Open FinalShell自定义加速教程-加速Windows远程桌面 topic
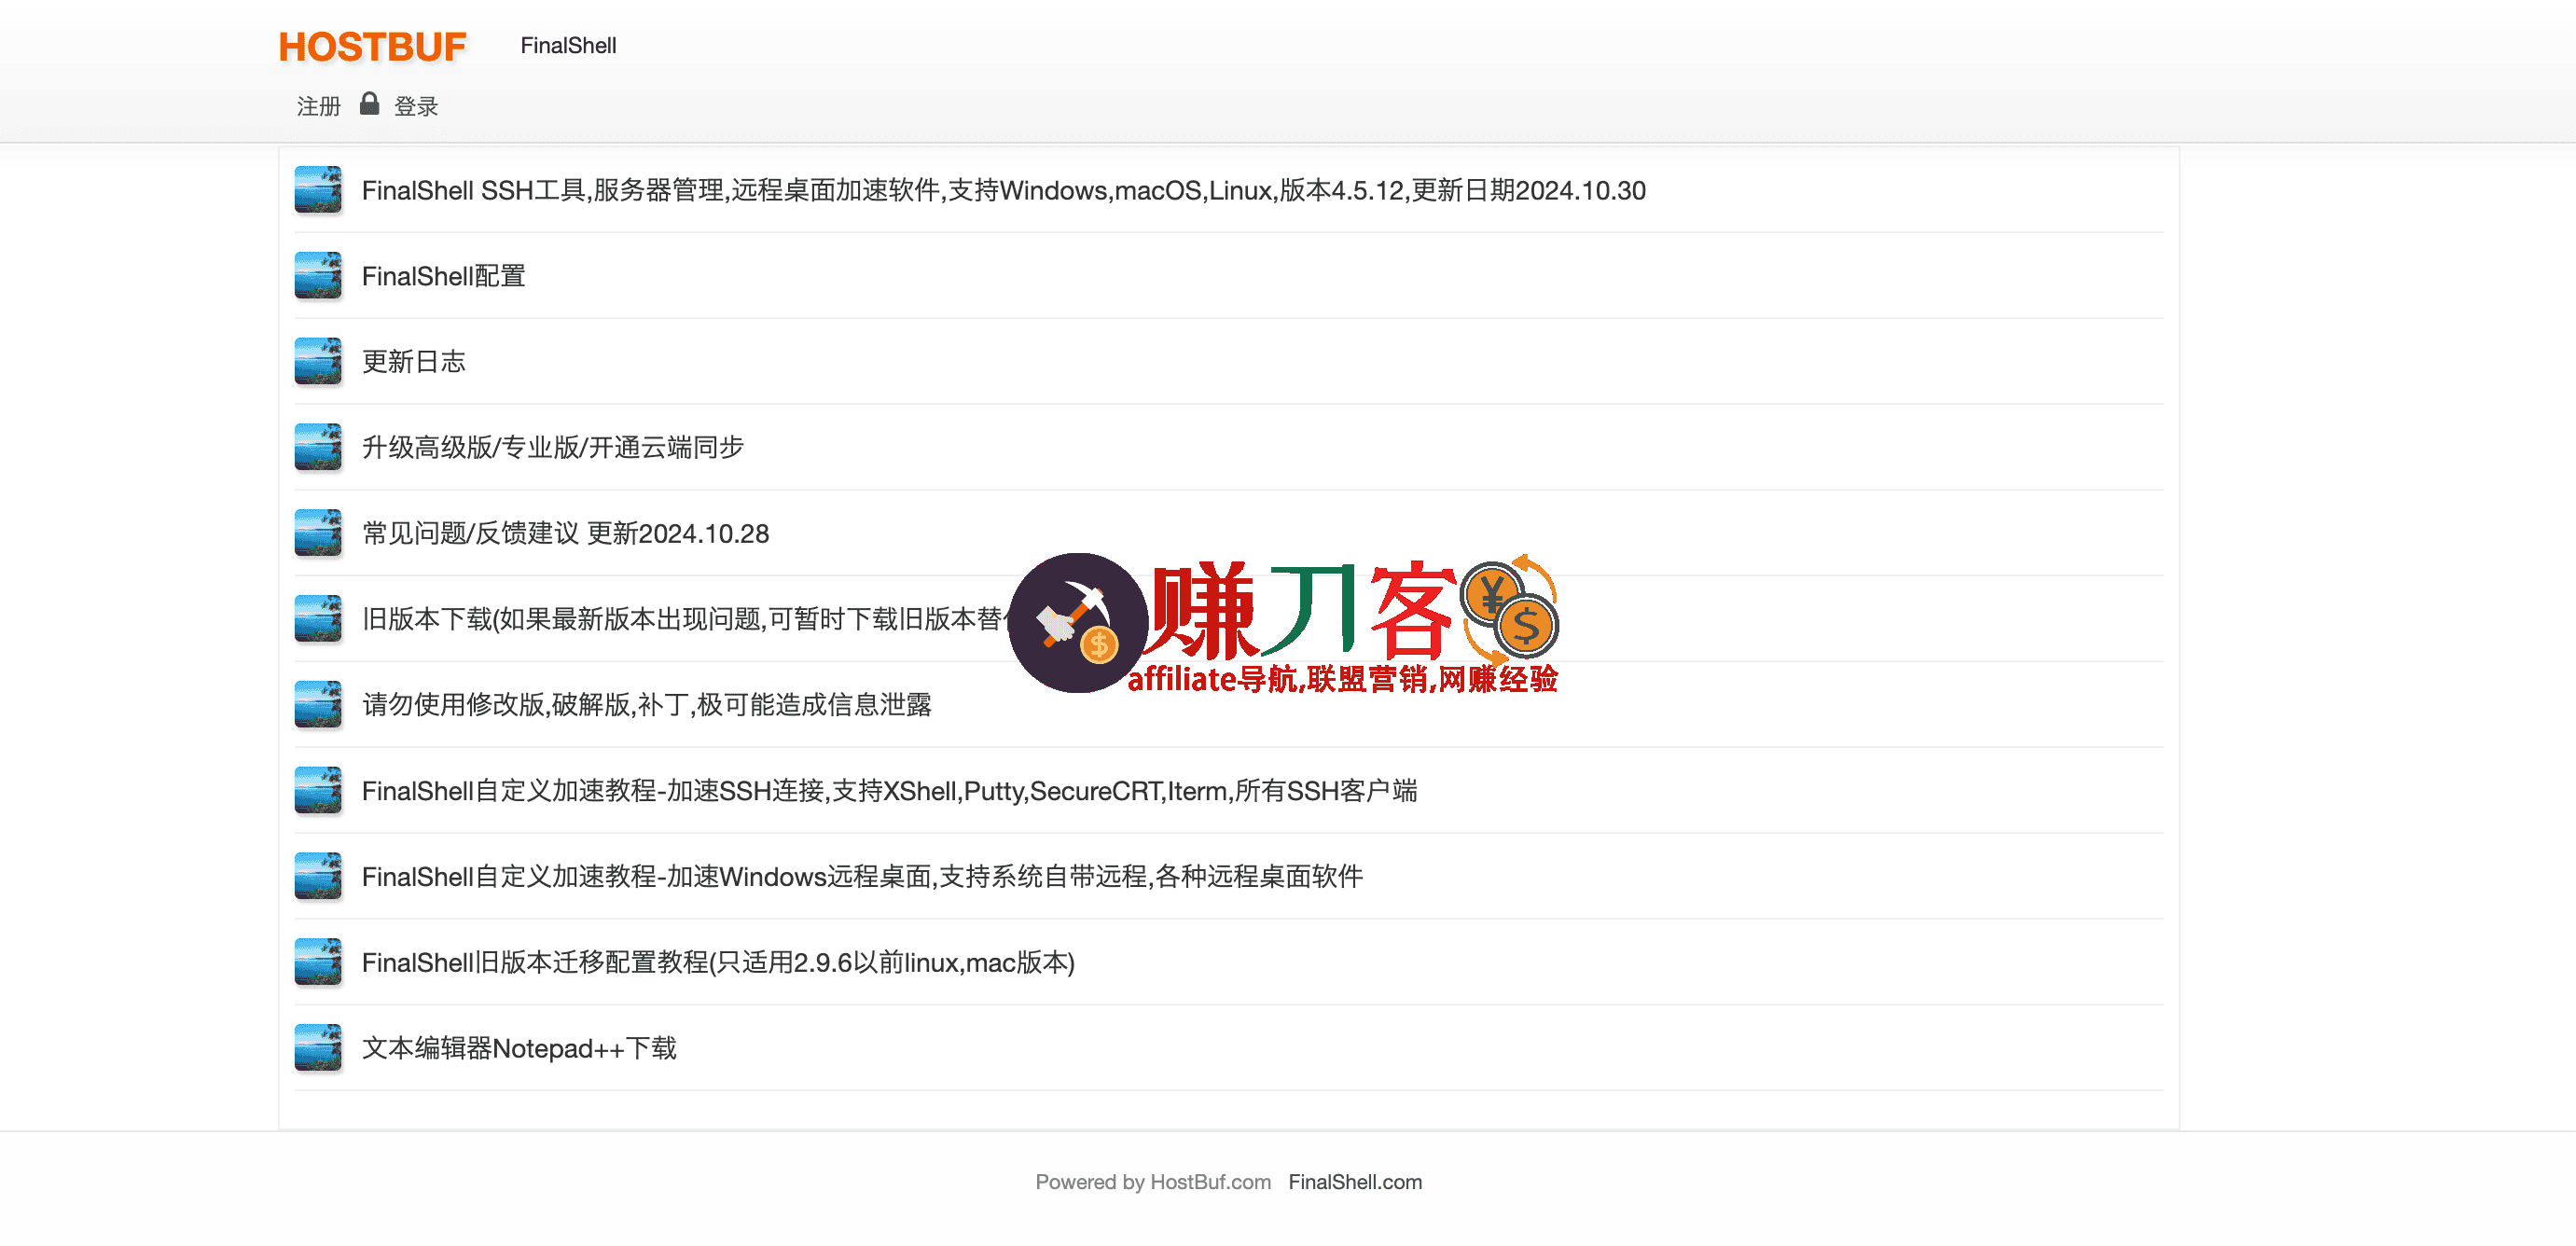Image resolution: width=2576 pixels, height=1246 pixels. coord(862,876)
